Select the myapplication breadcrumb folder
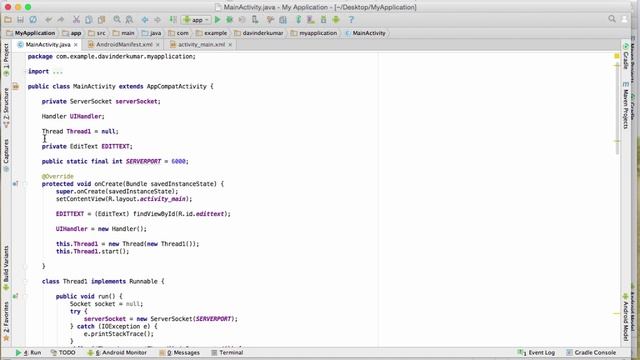 click(x=314, y=33)
